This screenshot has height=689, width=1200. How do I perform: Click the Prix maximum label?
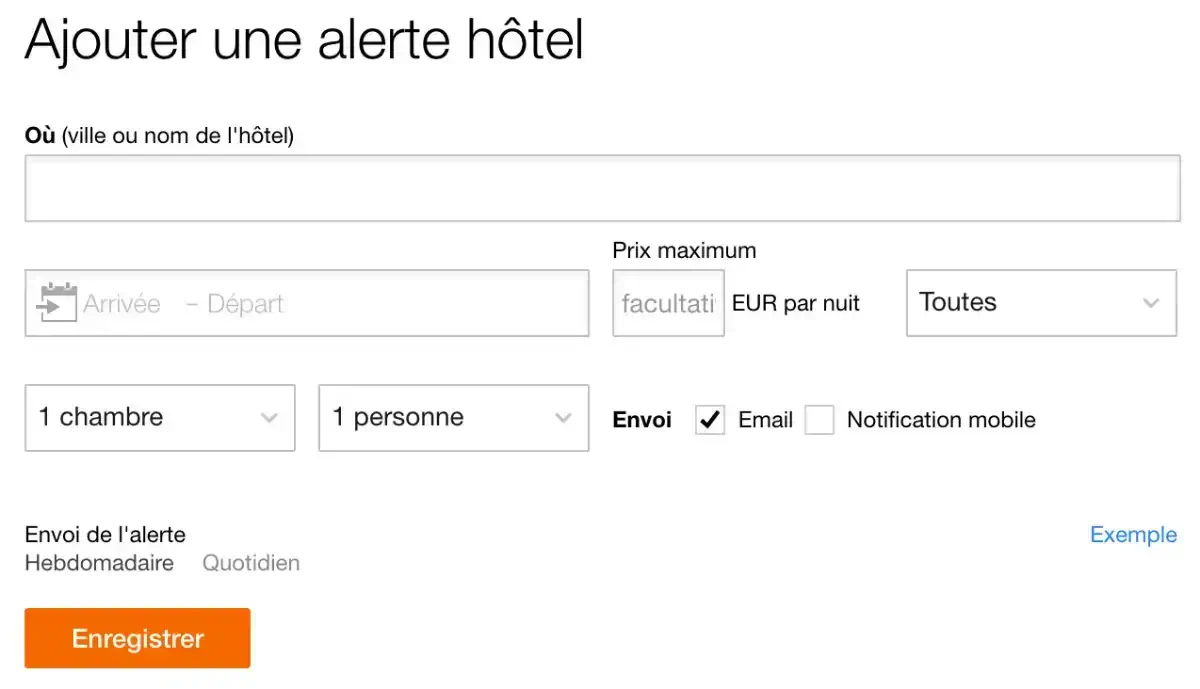684,251
